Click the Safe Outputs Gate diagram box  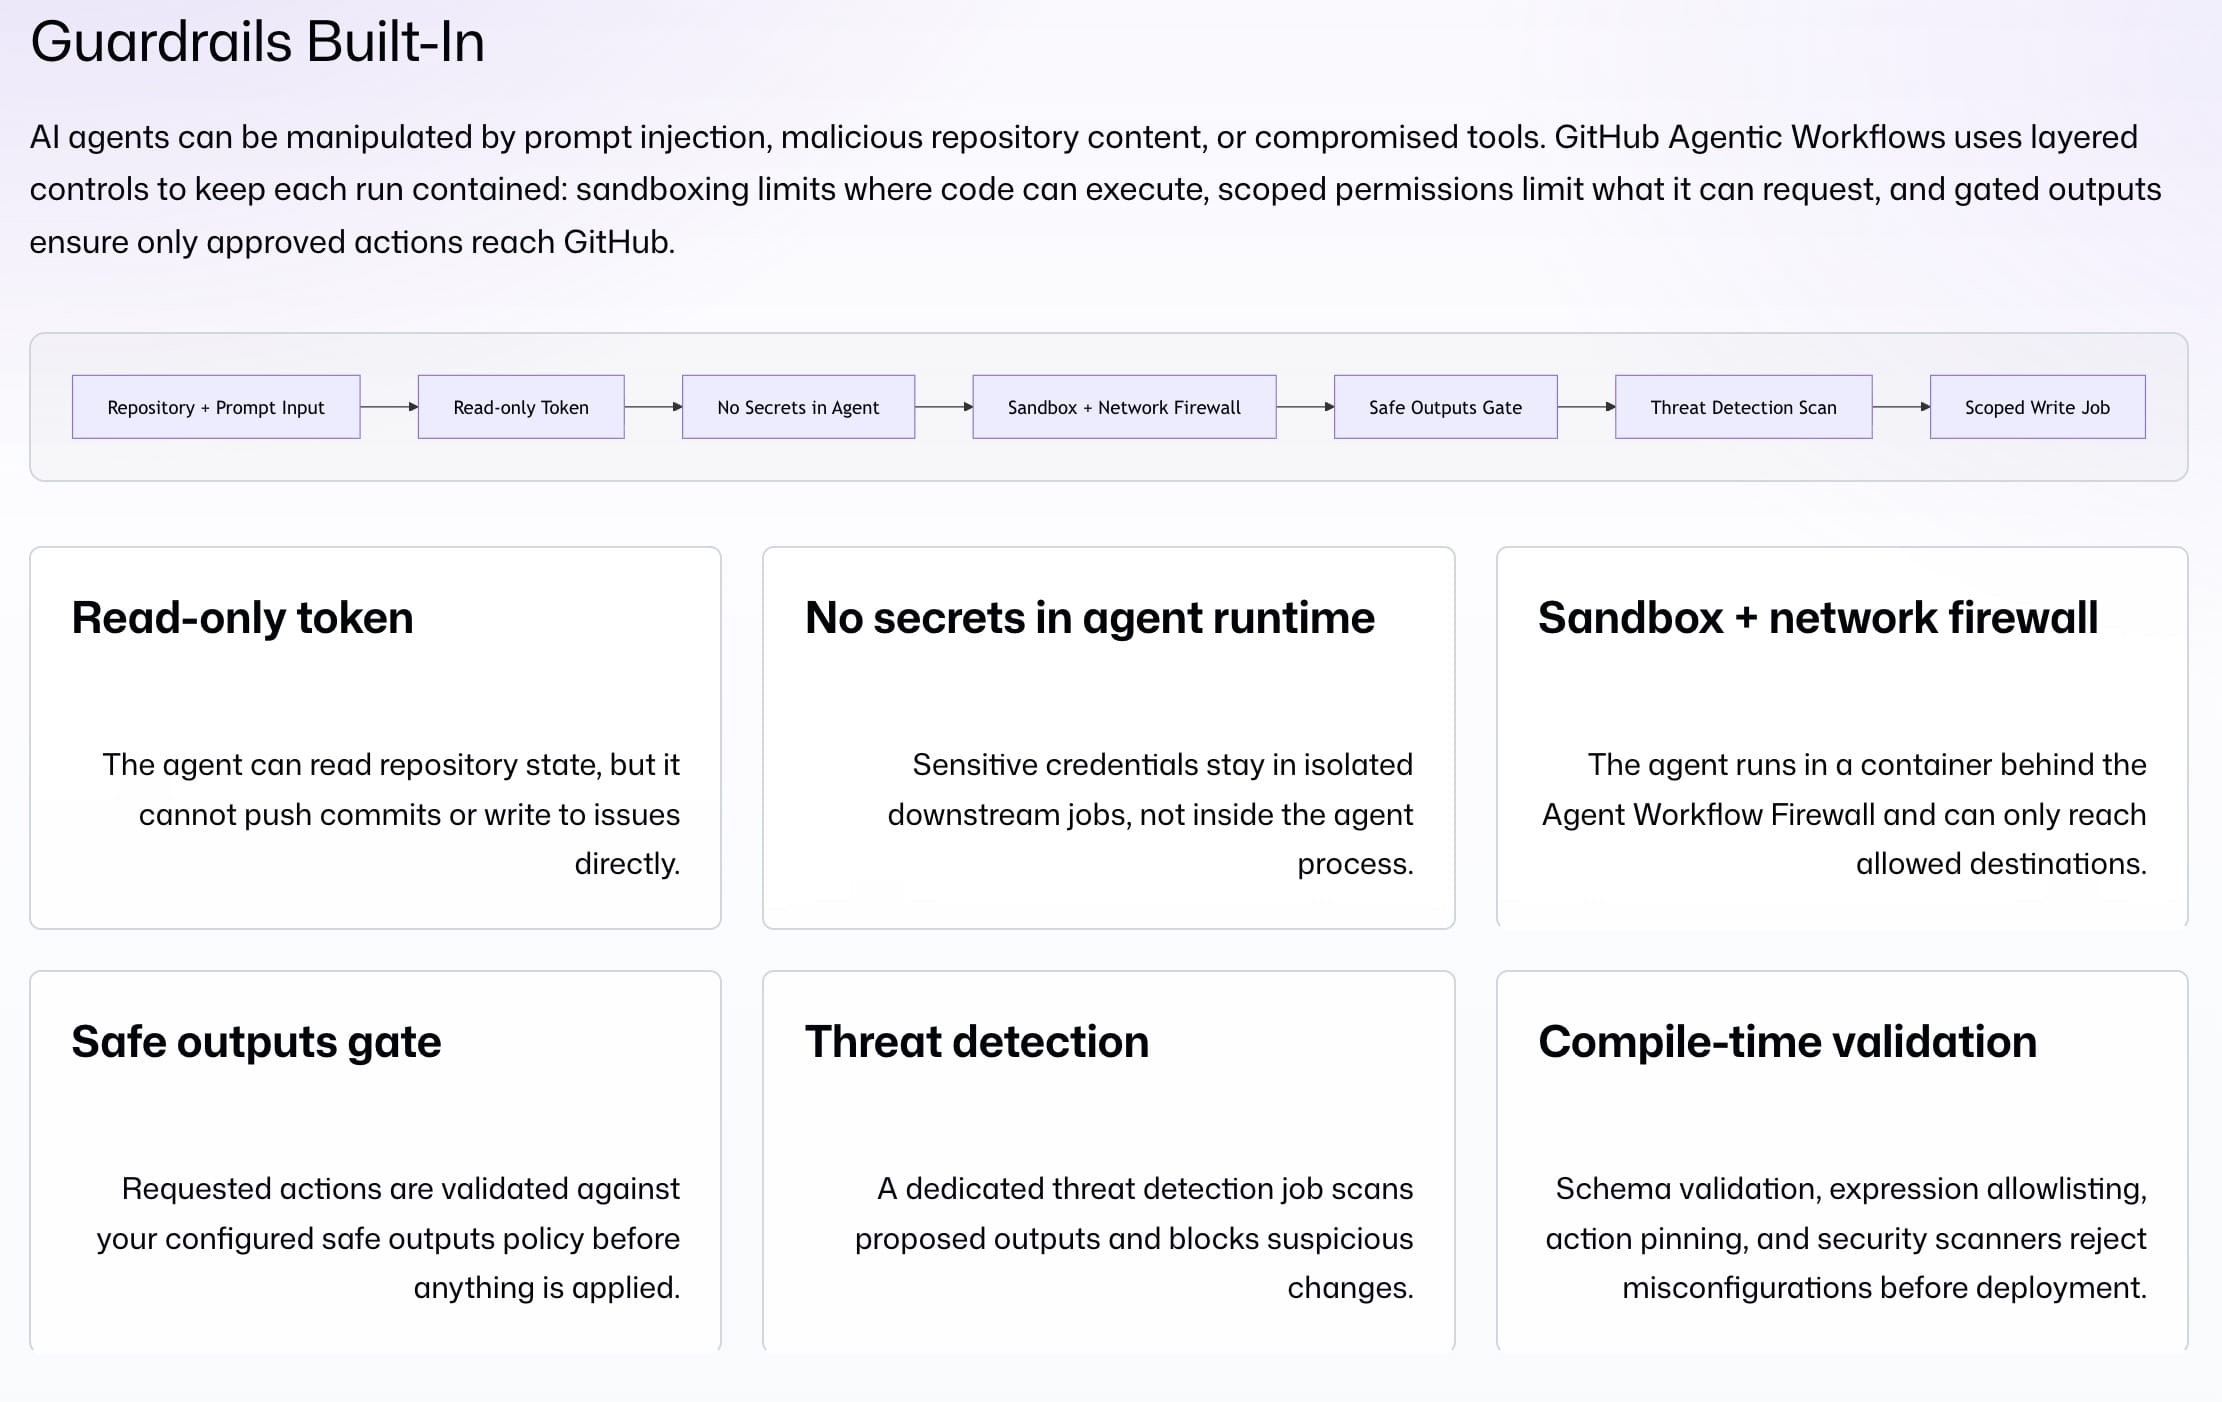pyautogui.click(x=1445, y=407)
